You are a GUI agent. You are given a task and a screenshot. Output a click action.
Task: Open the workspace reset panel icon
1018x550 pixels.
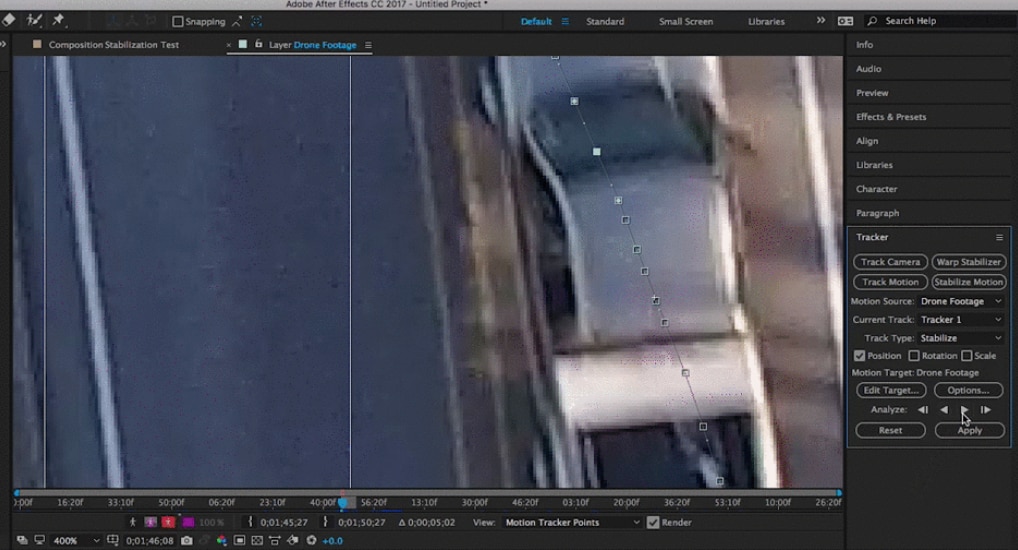845,21
